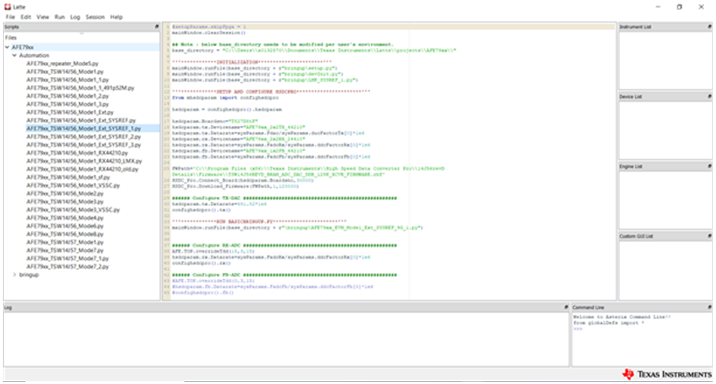
Task: Select AFE79xx_TSW14J56_Mode1_2.py script
Action: 67,96
